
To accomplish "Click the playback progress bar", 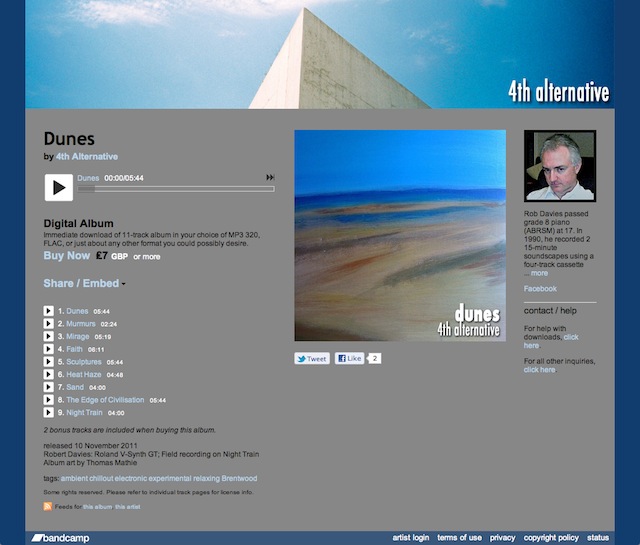I will [176, 189].
